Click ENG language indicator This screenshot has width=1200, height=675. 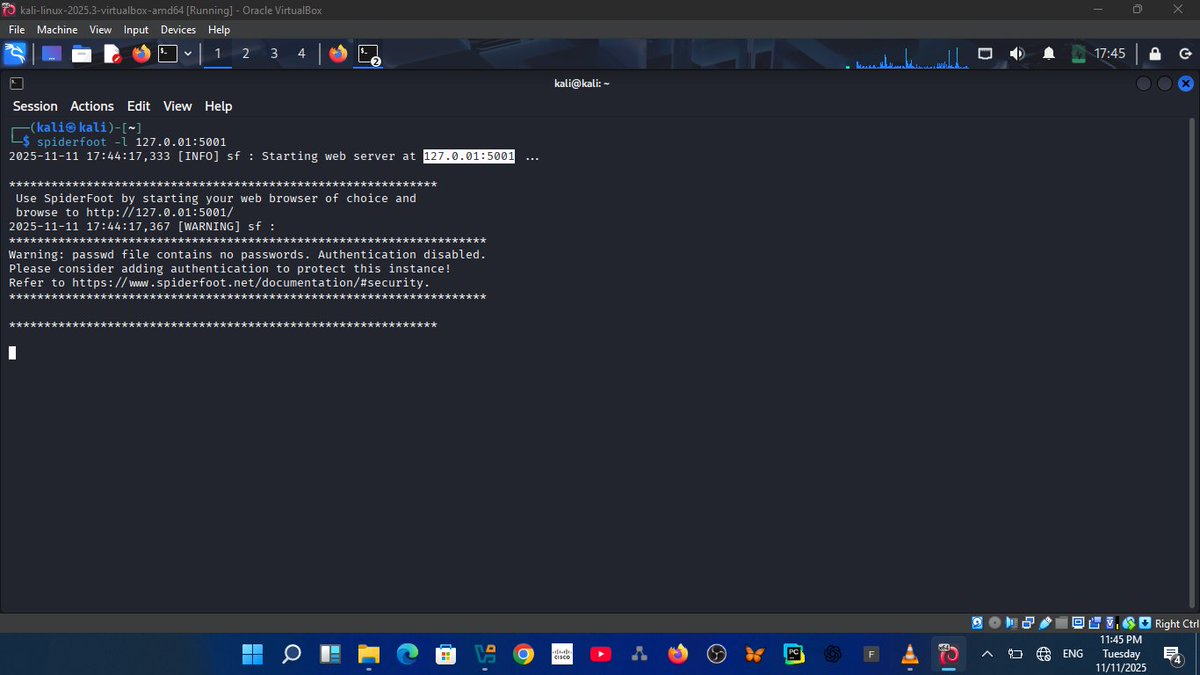(1072, 654)
